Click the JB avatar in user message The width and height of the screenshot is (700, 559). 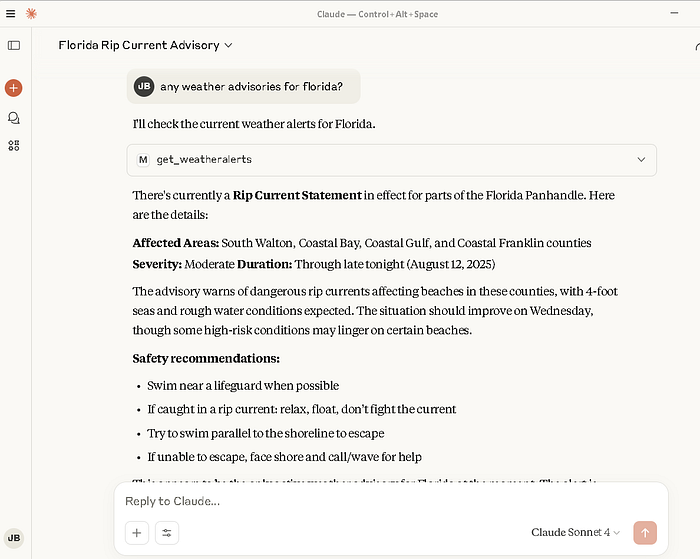(x=144, y=87)
